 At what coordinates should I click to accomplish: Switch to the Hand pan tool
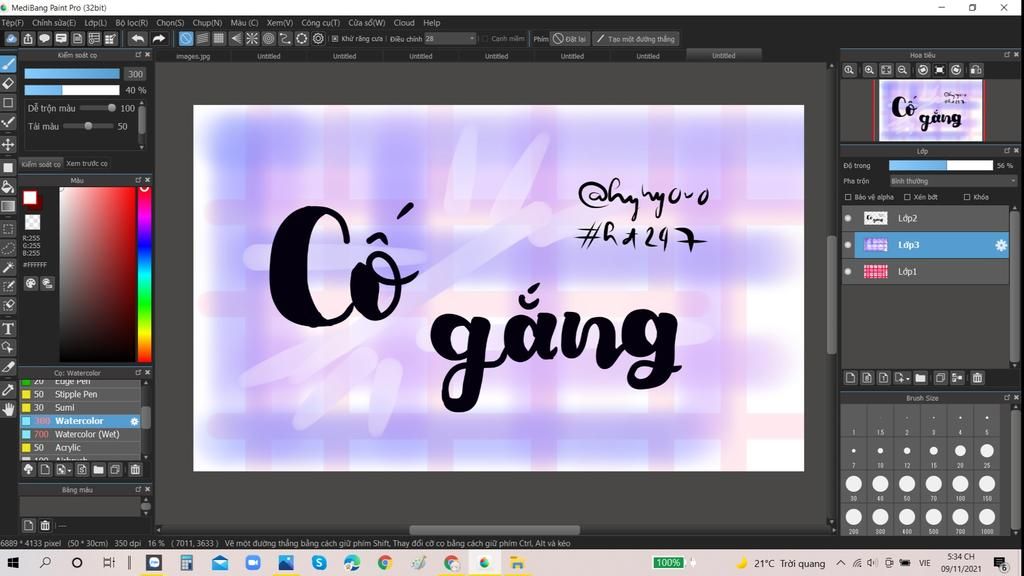pyautogui.click(x=8, y=409)
